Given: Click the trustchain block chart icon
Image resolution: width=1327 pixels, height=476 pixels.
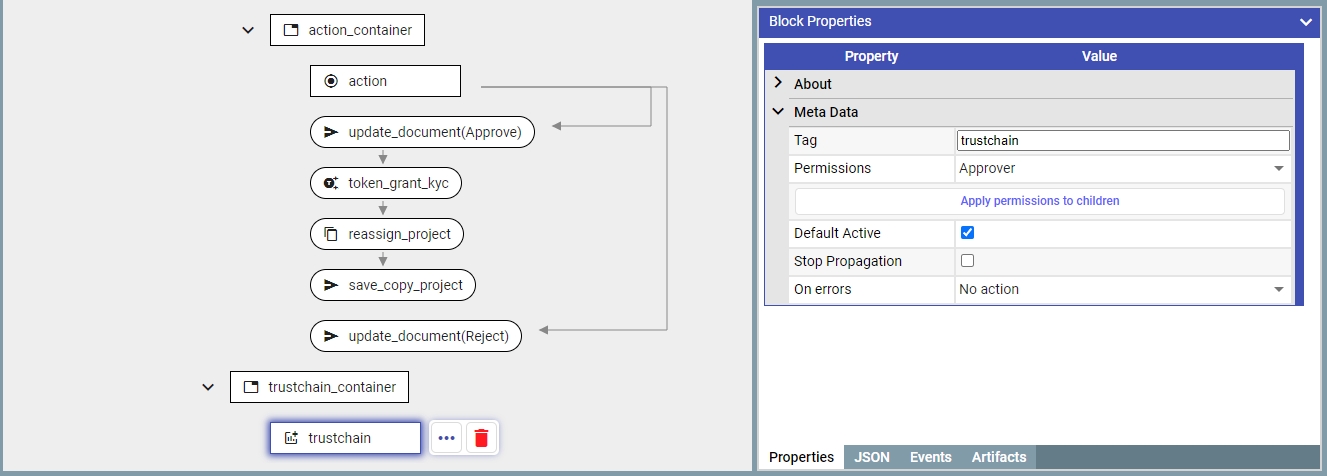Looking at the screenshot, I should pyautogui.click(x=291, y=438).
